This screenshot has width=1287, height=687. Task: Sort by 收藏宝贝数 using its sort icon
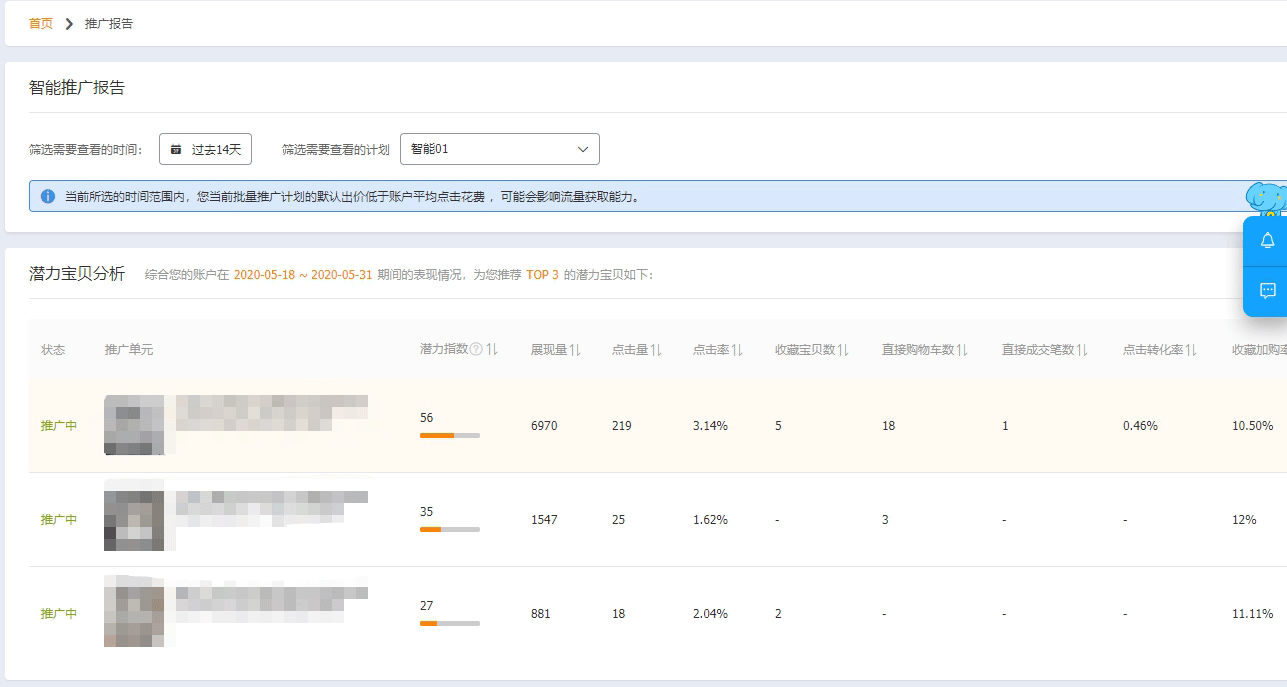pyautogui.click(x=843, y=350)
